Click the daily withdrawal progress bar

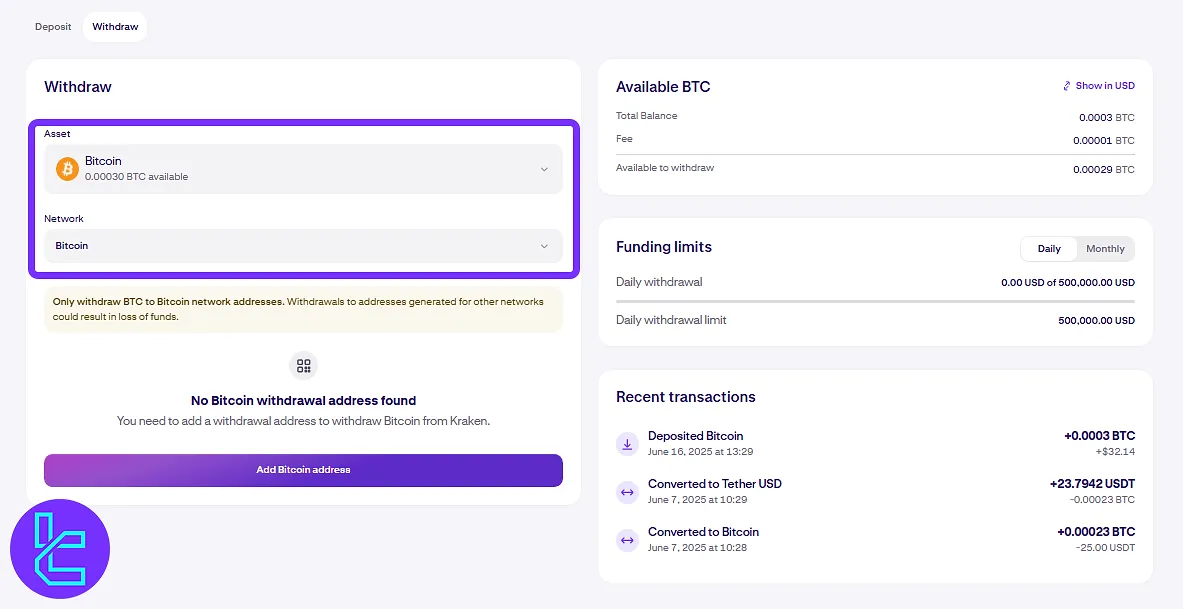(x=875, y=301)
